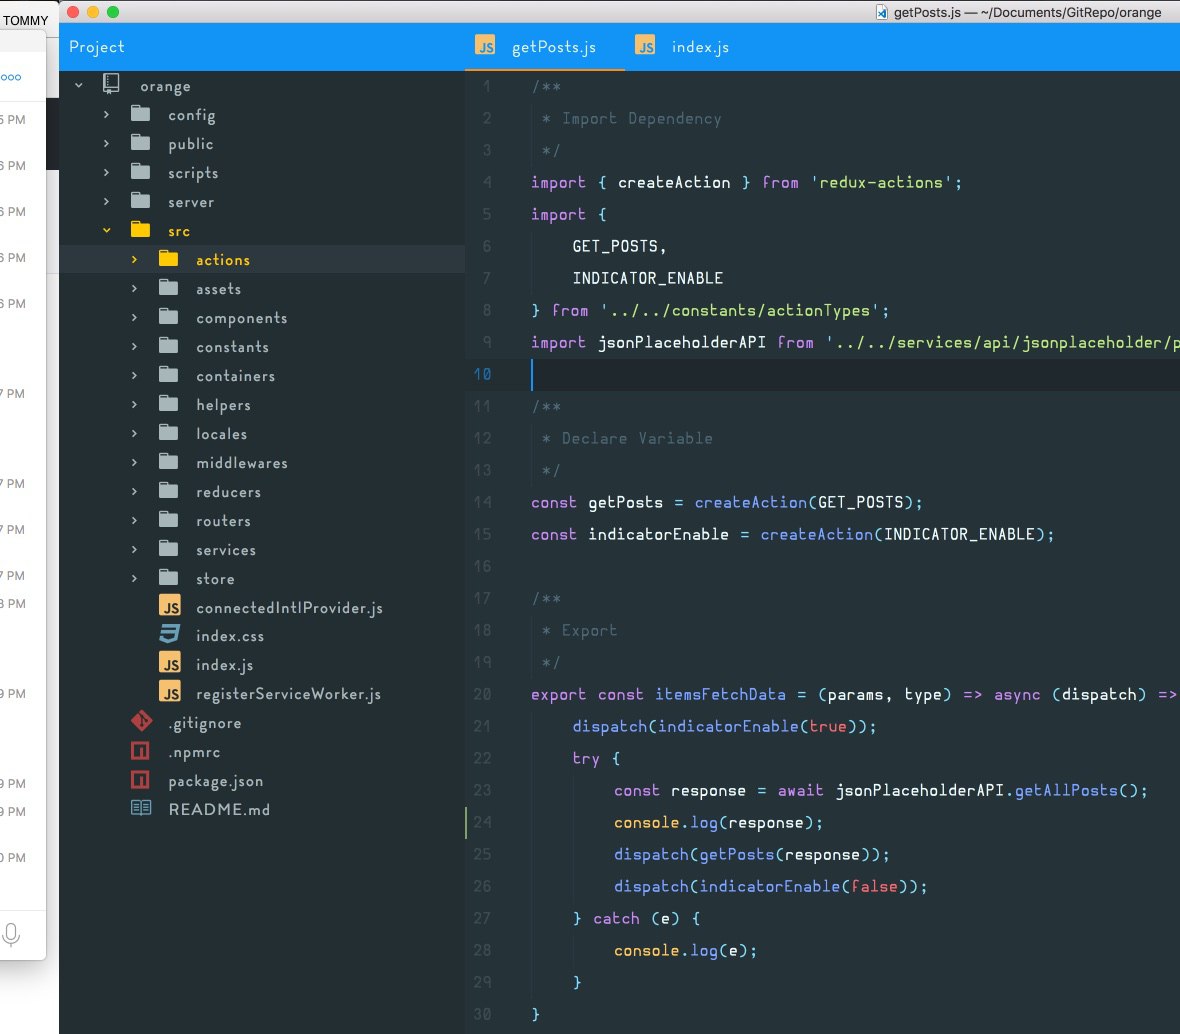Screen dimensions: 1180x1034
Task: Collapse the src folder chevron
Action: click(x=106, y=231)
